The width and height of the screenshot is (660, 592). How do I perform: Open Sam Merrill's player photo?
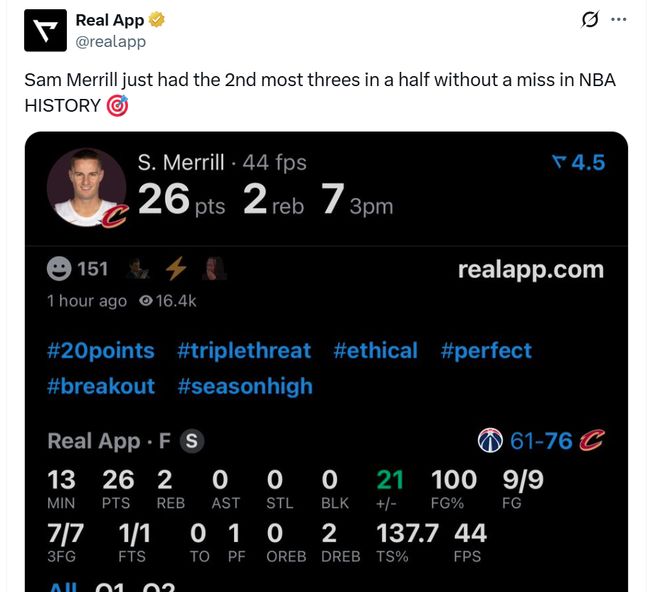(x=87, y=187)
